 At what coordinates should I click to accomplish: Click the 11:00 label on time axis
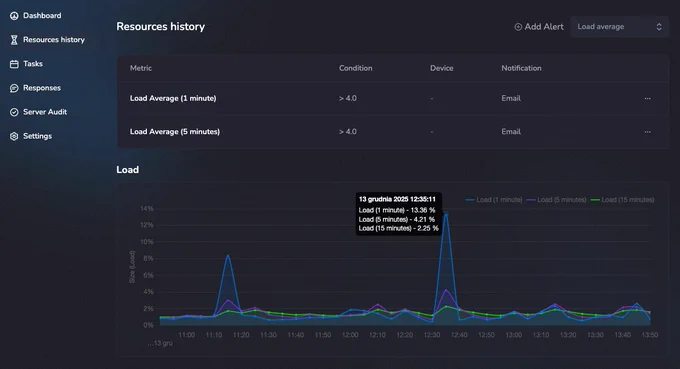point(186,335)
